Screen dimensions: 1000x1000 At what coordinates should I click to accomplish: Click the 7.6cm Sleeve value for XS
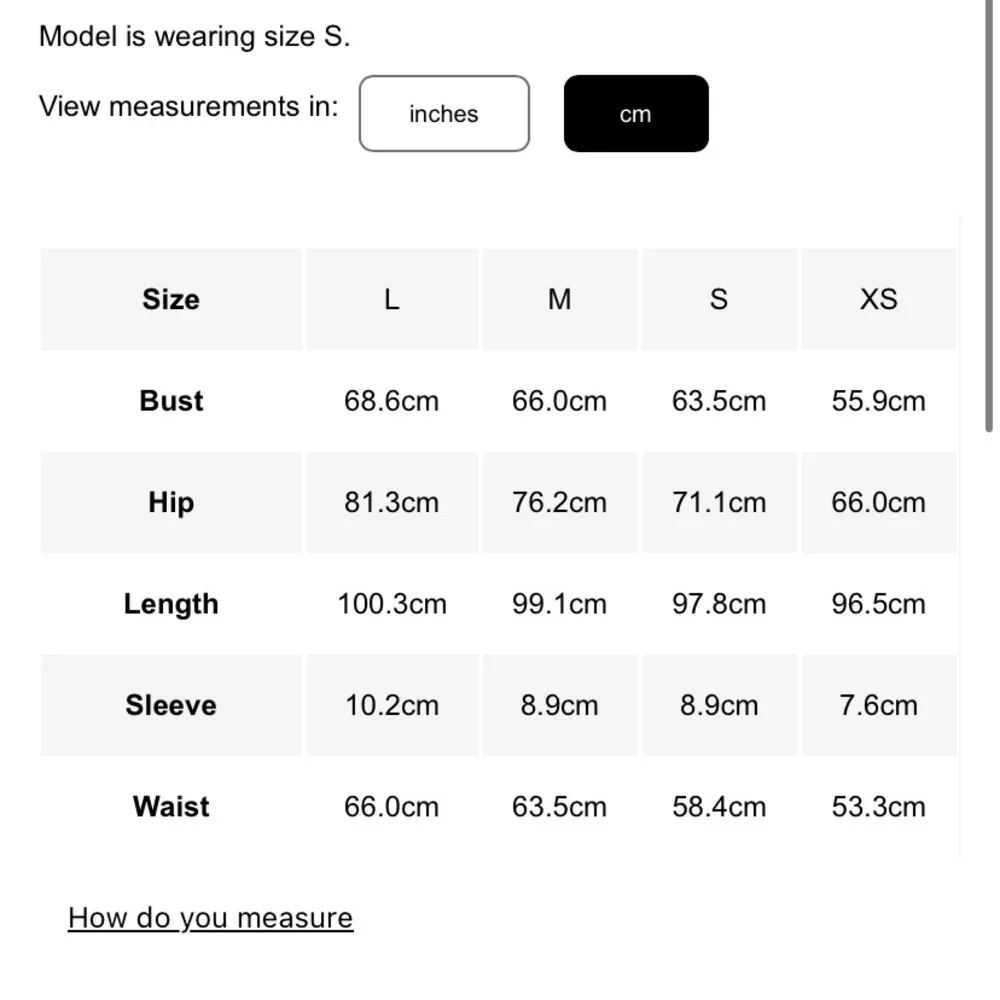pos(879,705)
